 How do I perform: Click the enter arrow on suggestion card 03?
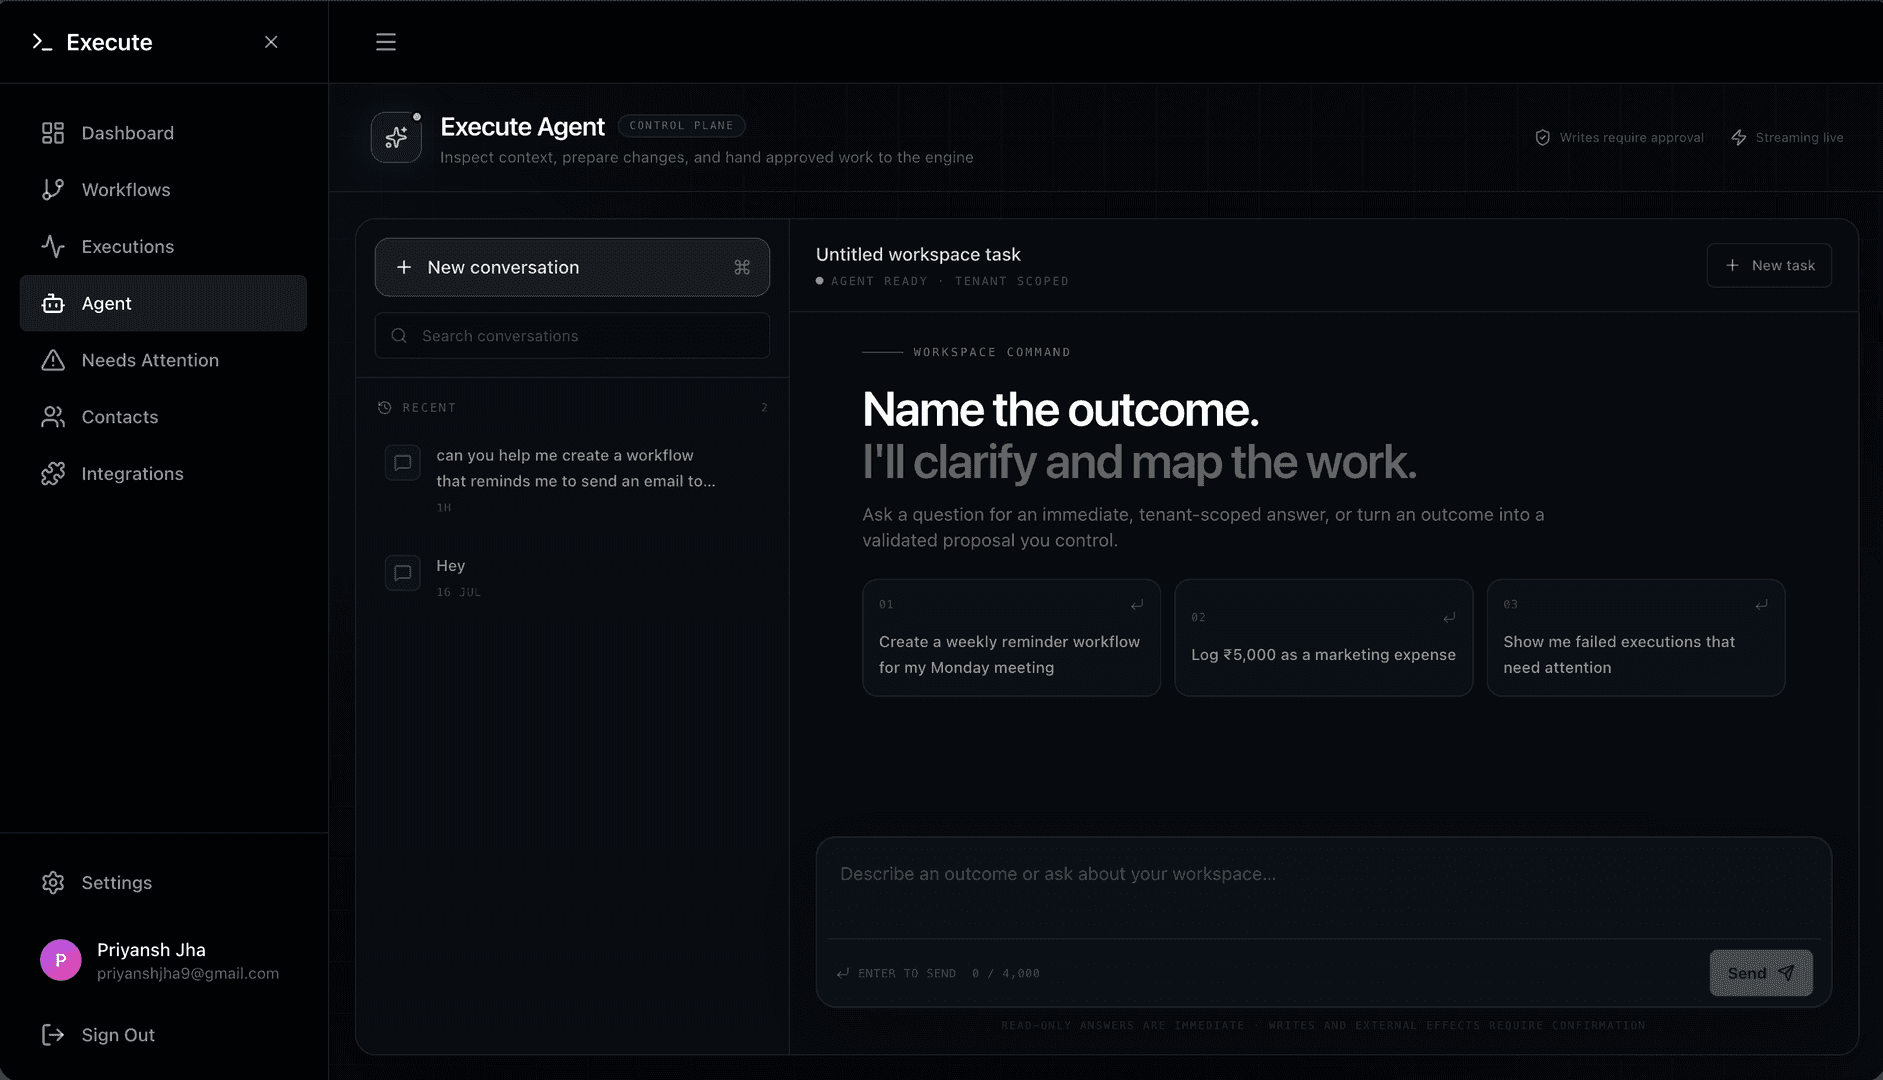point(1761,605)
